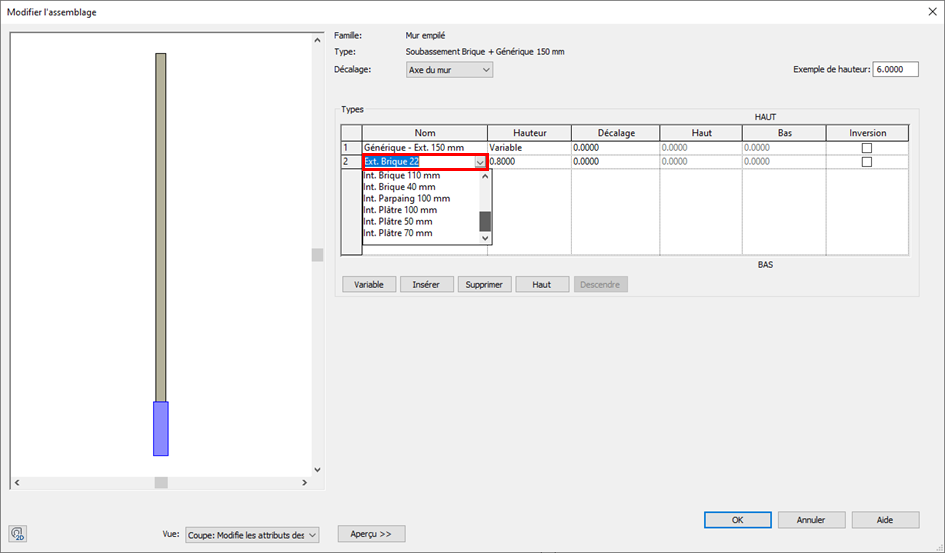Click the 2D view icon at bottom left
The image size is (945, 553).
20,534
